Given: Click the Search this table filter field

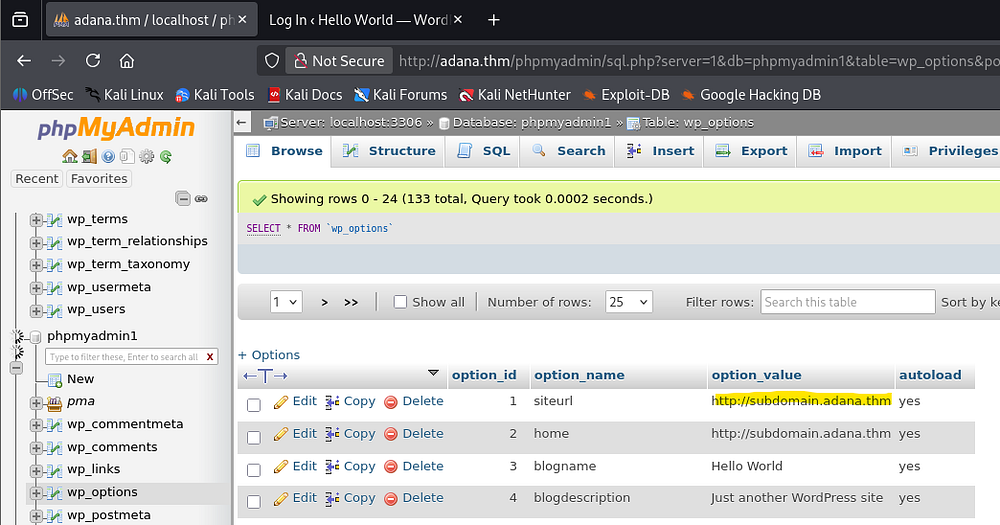Looking at the screenshot, I should pos(846,302).
